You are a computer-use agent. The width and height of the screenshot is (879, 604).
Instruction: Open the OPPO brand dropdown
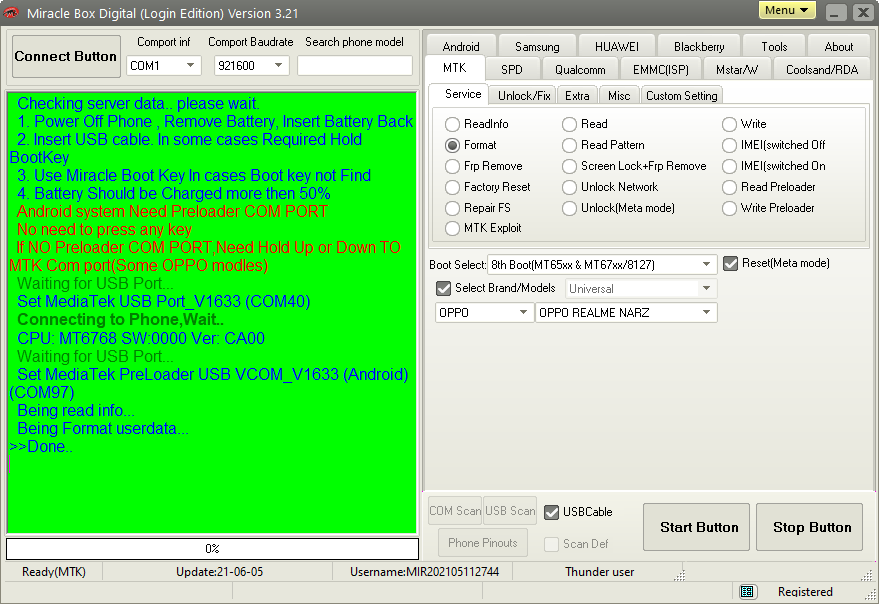(x=483, y=312)
